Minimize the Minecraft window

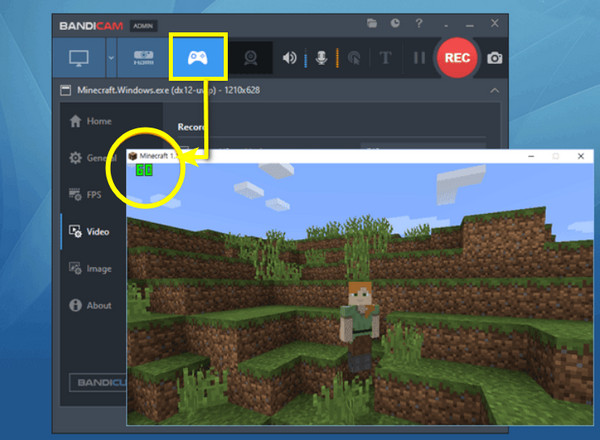[x=531, y=156]
